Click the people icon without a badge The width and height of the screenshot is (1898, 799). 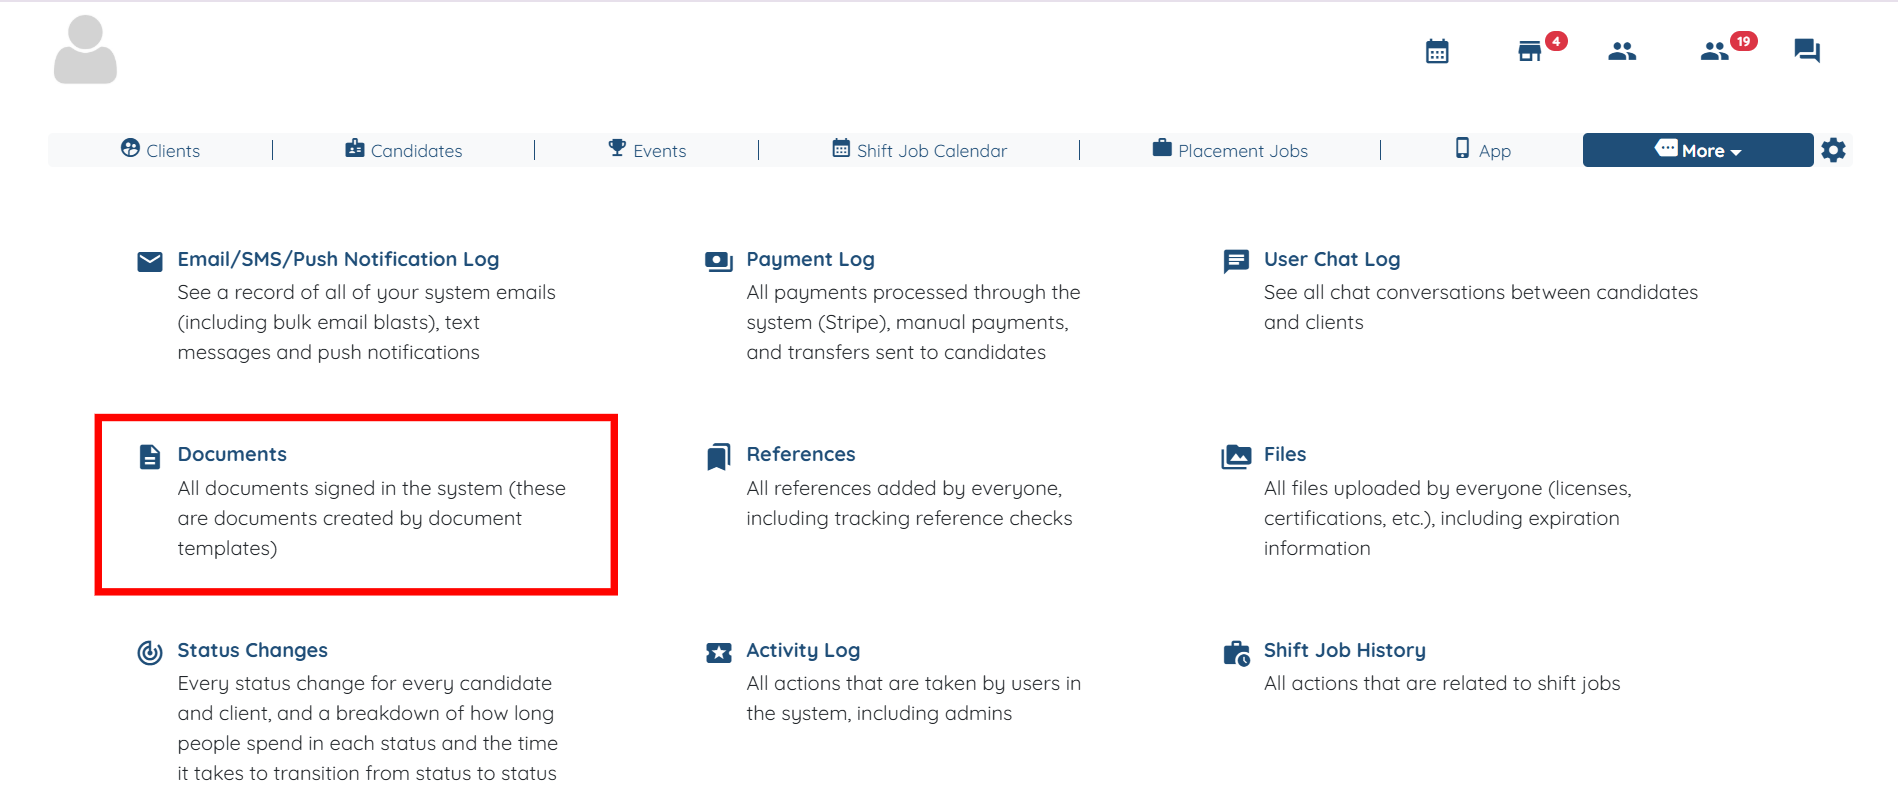[x=1622, y=51]
